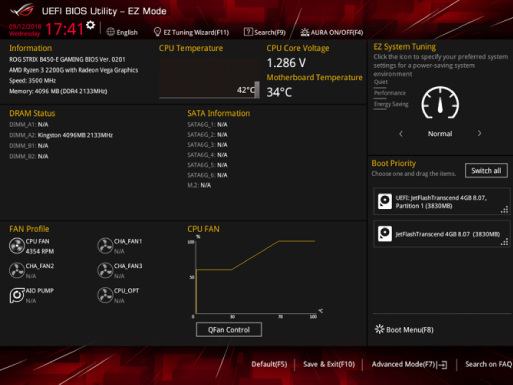513x385 pixels.
Task: Click the Switch all button
Action: (x=486, y=171)
